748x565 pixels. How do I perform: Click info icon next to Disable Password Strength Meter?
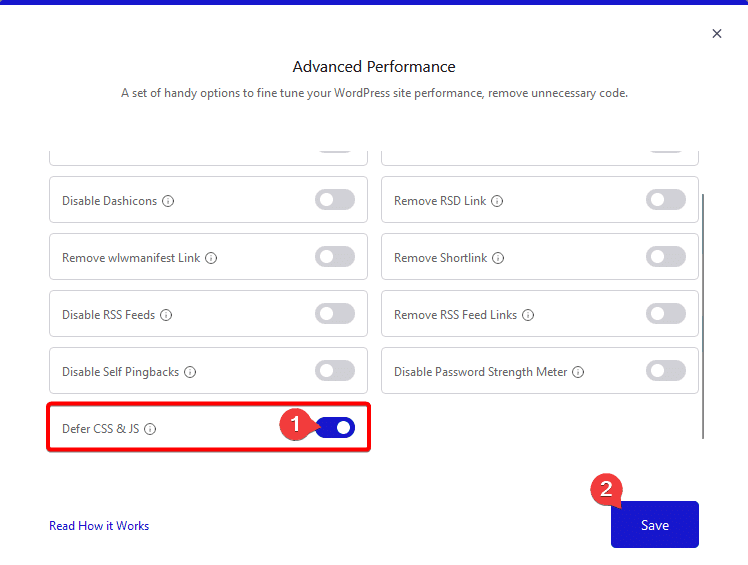(x=578, y=372)
